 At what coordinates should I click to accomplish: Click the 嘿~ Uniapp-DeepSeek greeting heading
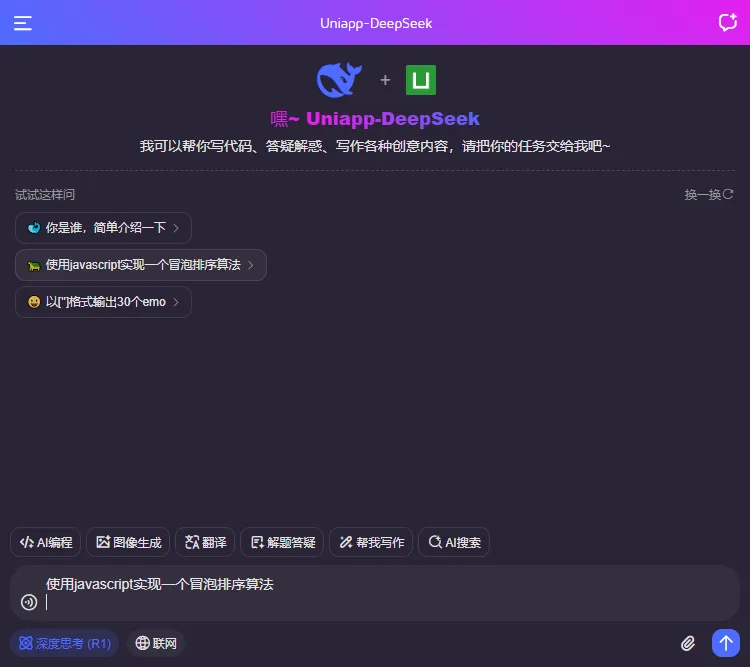click(375, 119)
